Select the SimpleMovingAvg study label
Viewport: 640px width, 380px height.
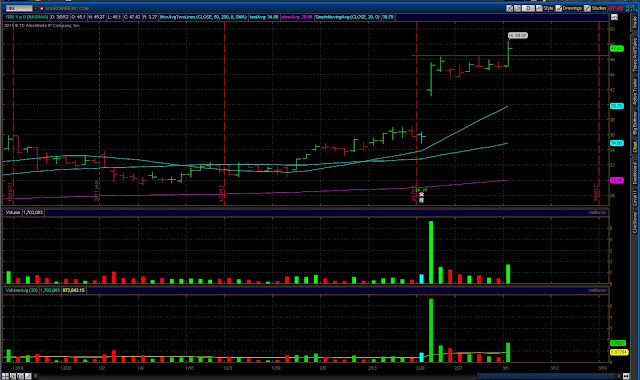click(x=347, y=17)
